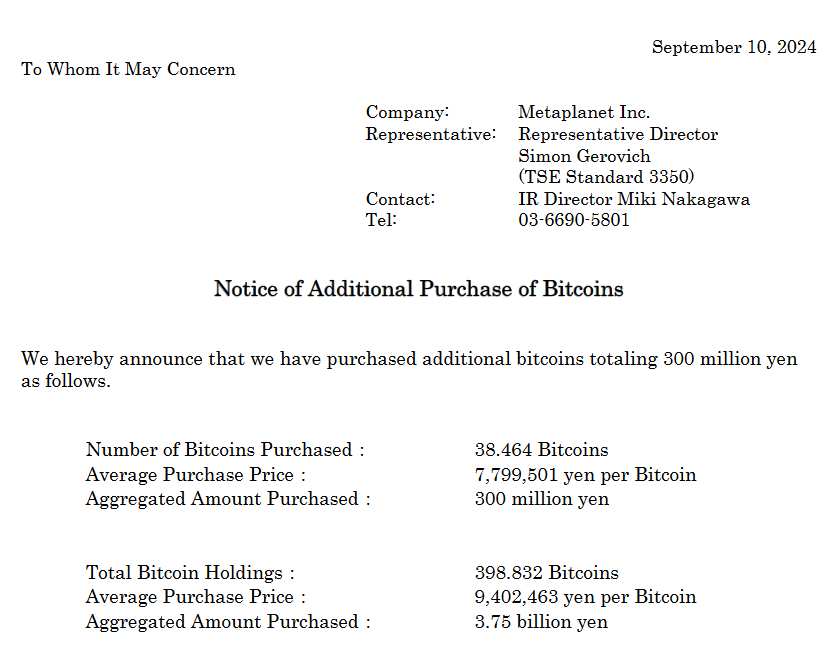Click the "Tel:" field label

tap(381, 220)
